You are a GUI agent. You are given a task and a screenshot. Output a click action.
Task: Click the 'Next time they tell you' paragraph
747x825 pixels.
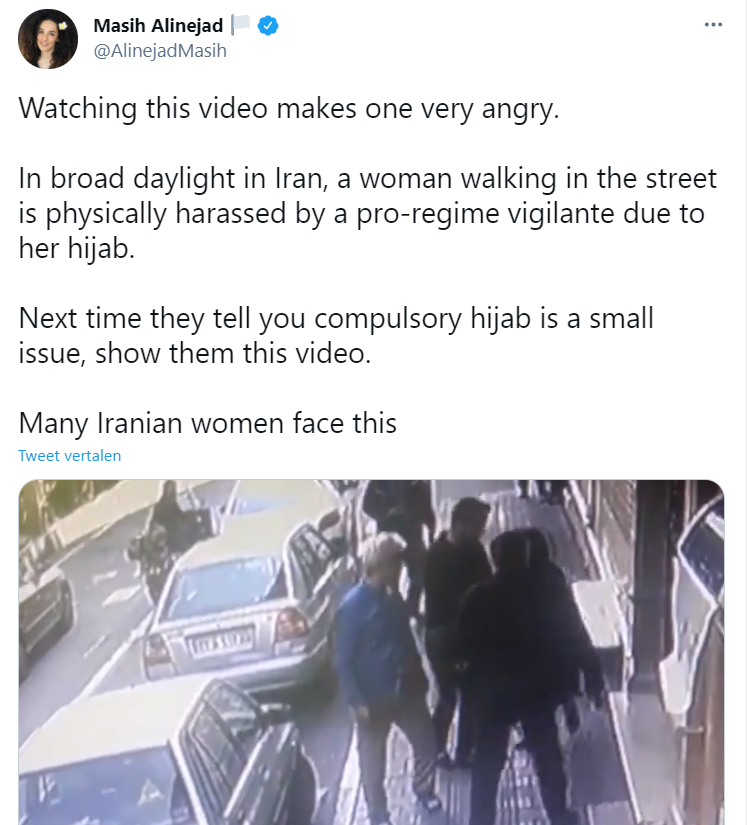point(336,335)
